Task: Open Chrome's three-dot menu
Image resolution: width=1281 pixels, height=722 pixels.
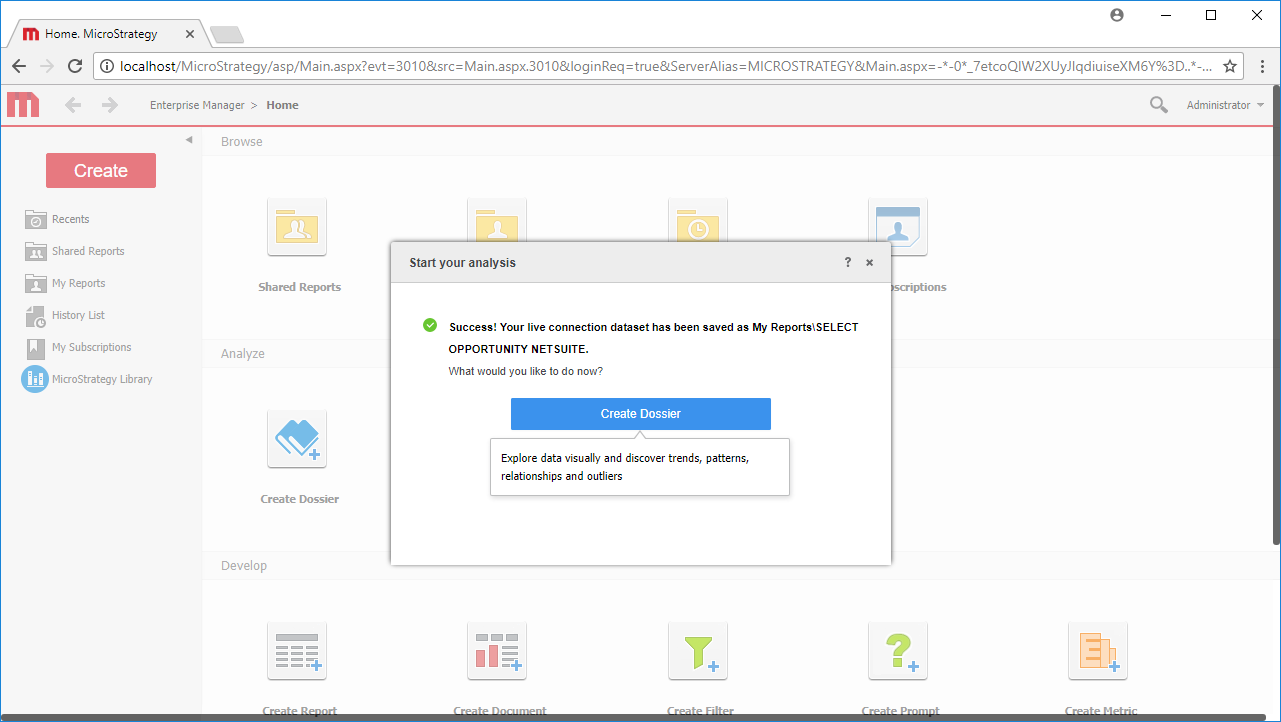Action: 1263,66
